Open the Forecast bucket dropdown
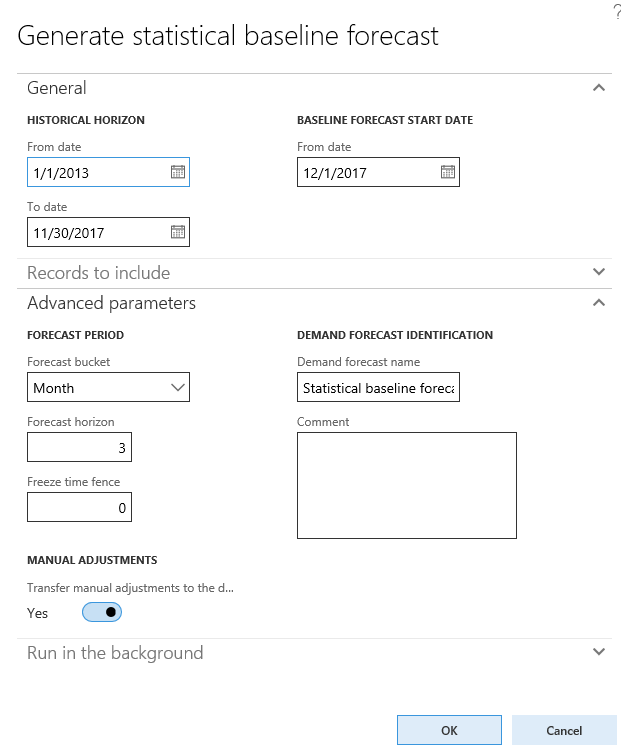This screenshot has height=754, width=621. 108,387
